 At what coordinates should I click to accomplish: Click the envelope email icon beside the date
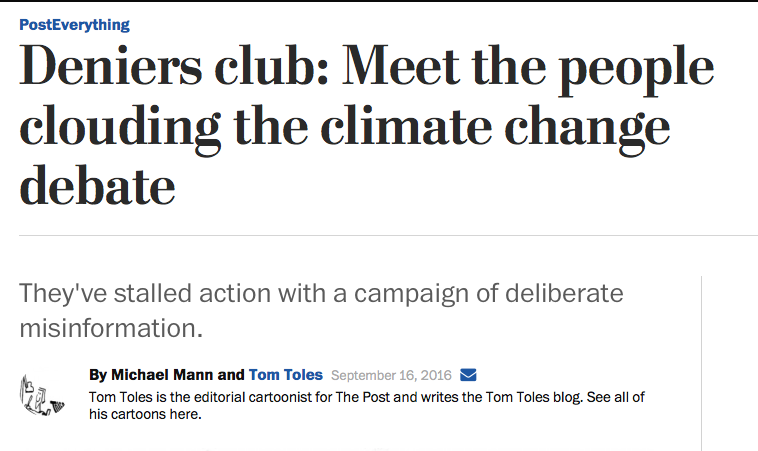click(468, 375)
